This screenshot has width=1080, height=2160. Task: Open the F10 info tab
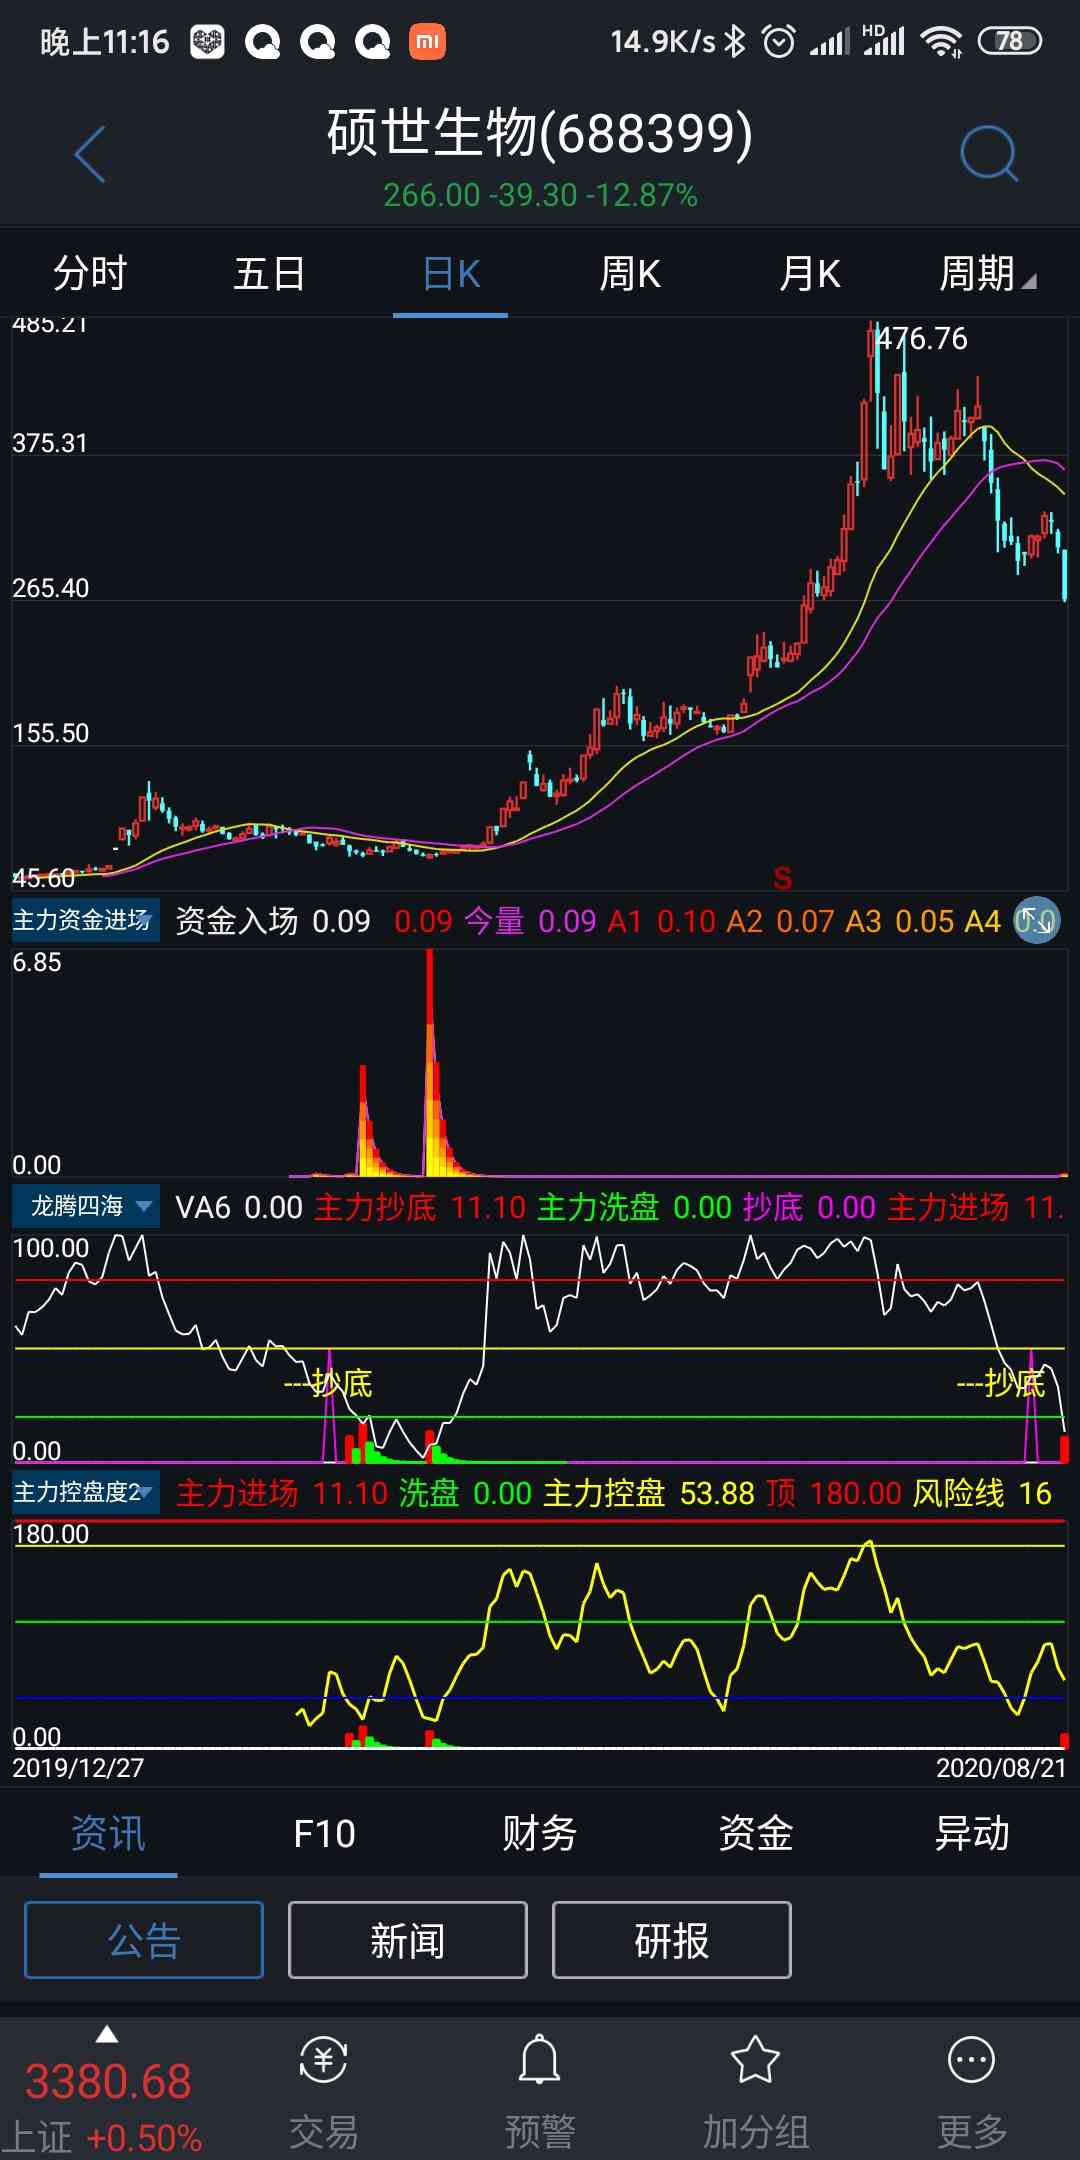(324, 1834)
